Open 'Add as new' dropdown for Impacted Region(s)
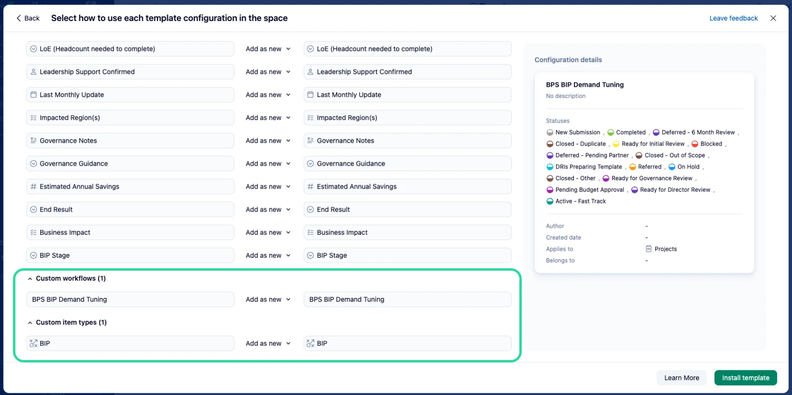 [x=268, y=118]
